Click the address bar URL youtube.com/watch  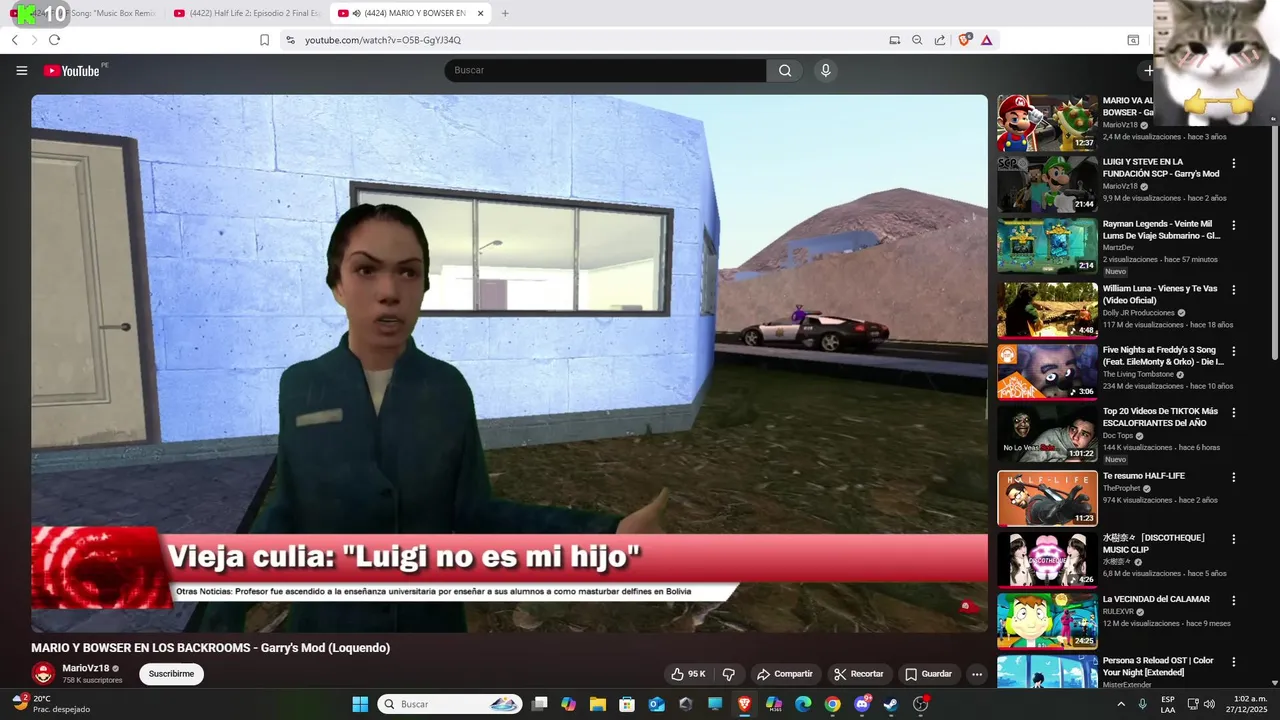pyautogui.click(x=383, y=40)
